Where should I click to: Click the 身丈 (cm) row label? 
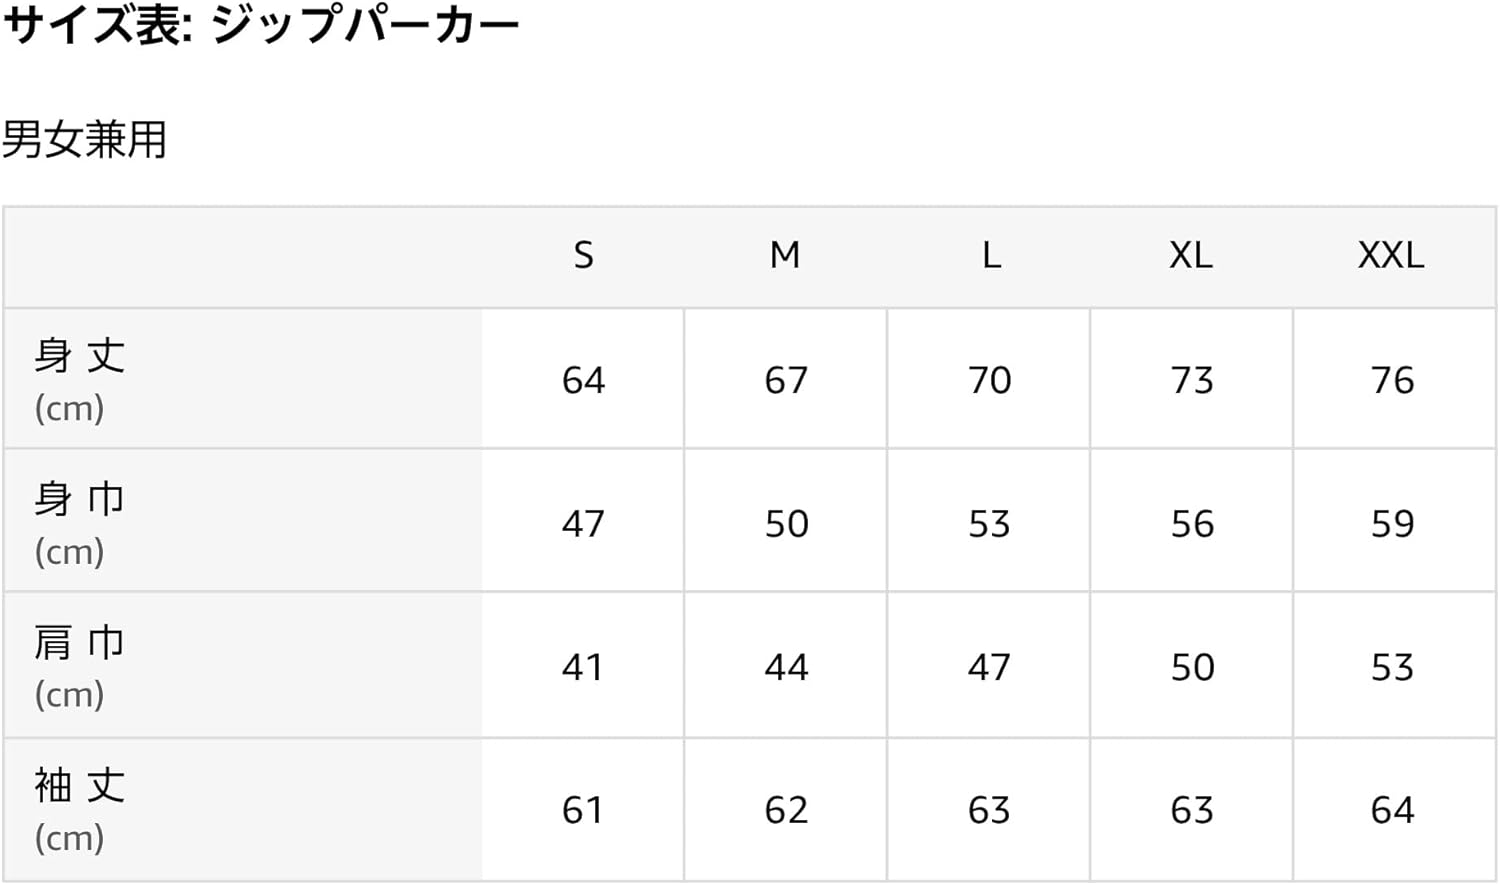[x=80, y=379]
